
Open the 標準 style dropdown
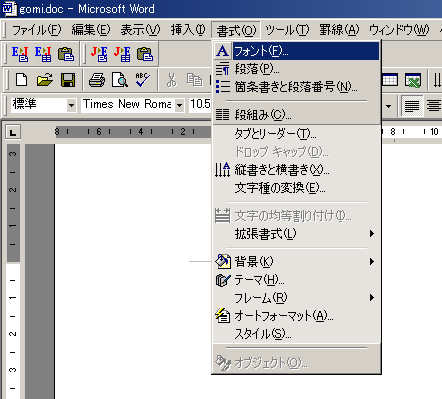(71, 105)
